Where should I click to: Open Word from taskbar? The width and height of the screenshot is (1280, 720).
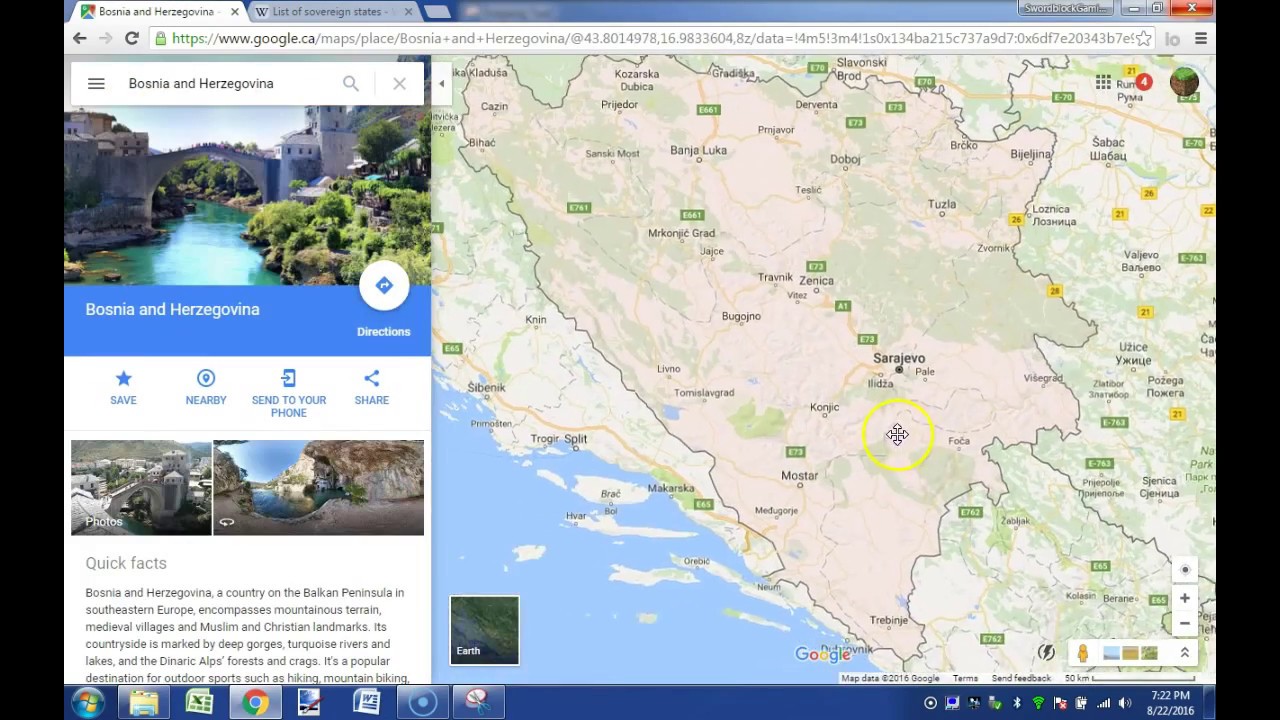[366, 703]
